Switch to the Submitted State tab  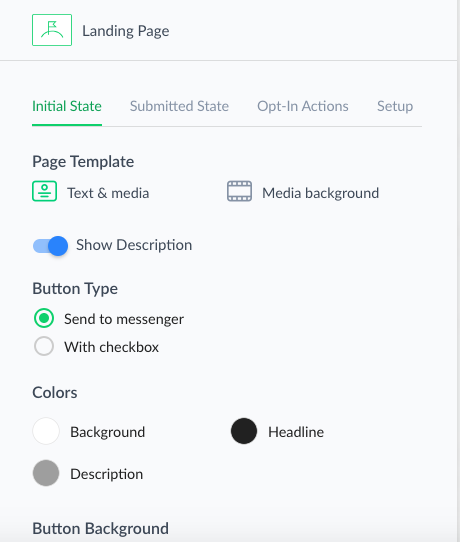point(179,106)
